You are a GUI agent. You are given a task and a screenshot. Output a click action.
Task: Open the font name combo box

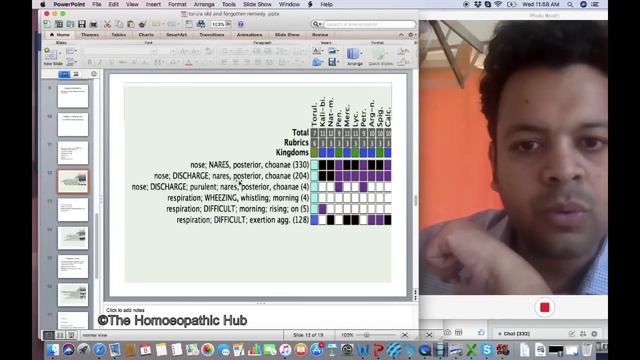pyautogui.click(x=120, y=51)
